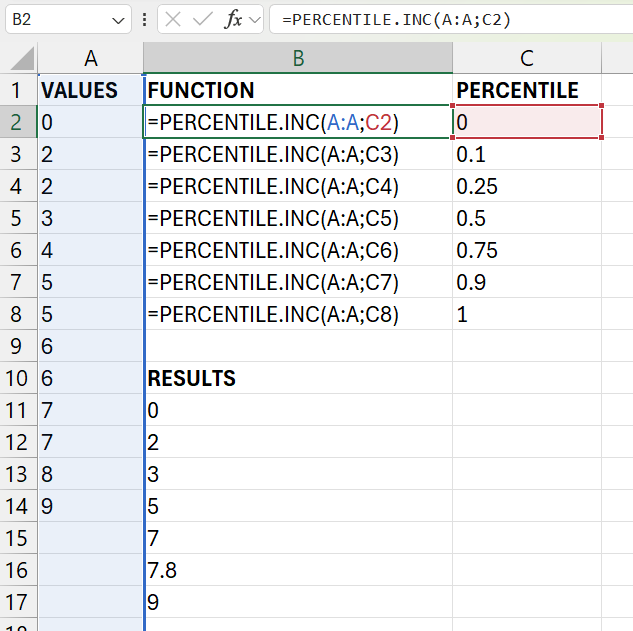Select cell with formula ending C4

point(298,186)
